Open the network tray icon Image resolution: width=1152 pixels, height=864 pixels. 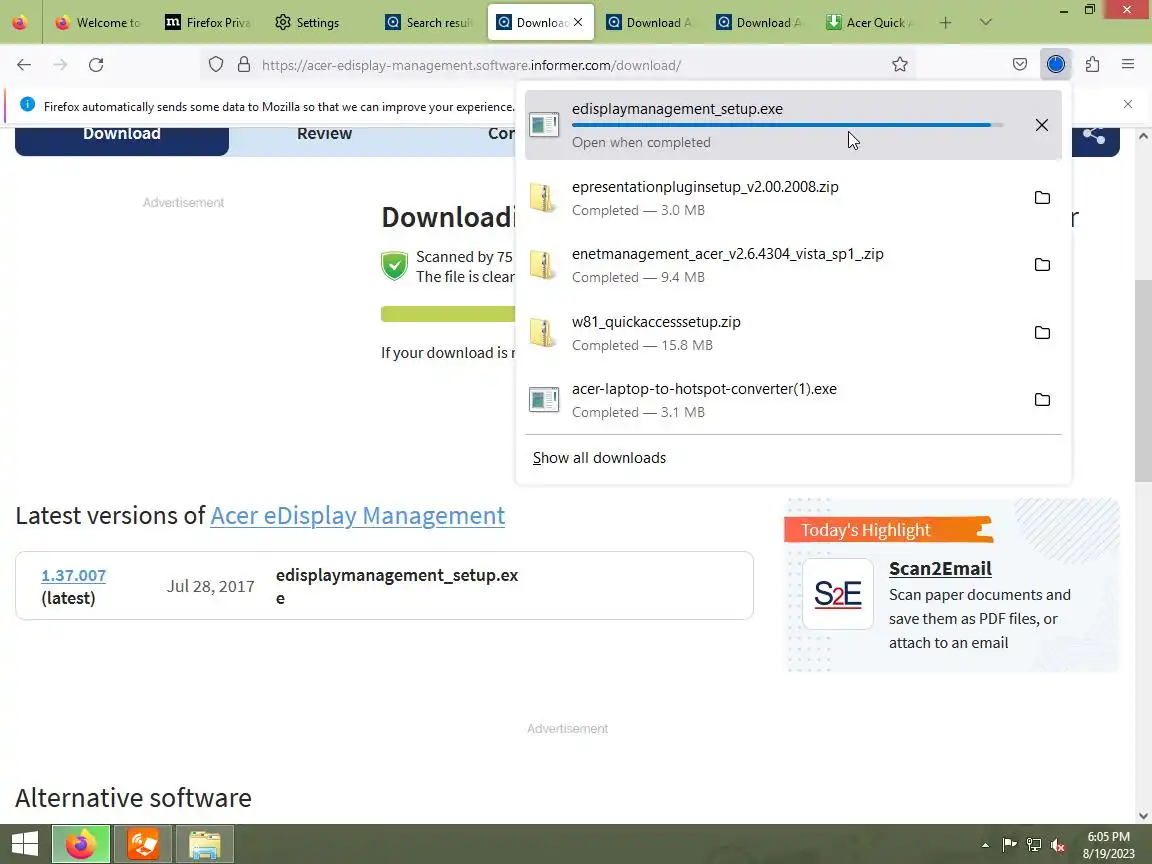pyautogui.click(x=1034, y=845)
